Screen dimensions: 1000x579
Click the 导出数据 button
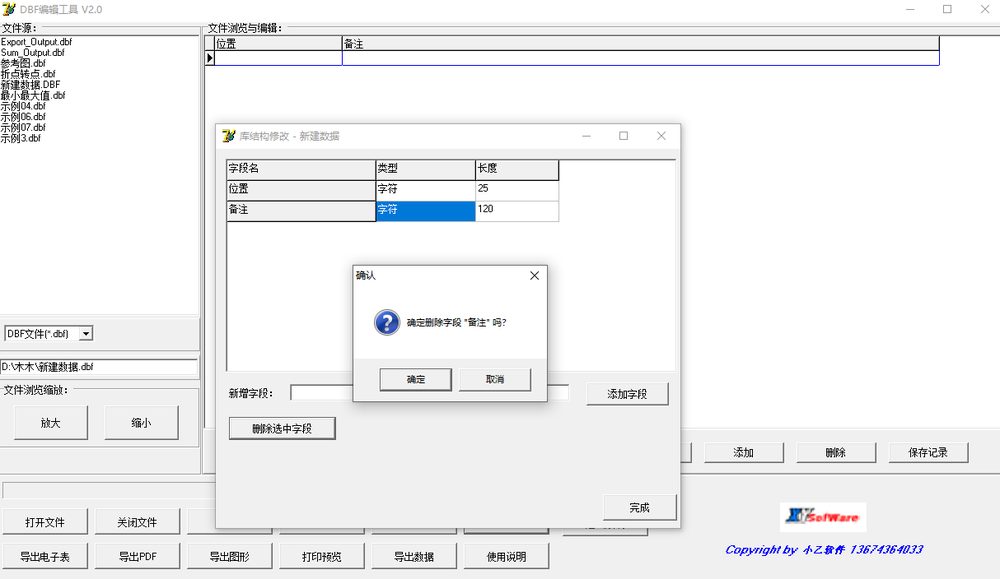[x=414, y=557]
